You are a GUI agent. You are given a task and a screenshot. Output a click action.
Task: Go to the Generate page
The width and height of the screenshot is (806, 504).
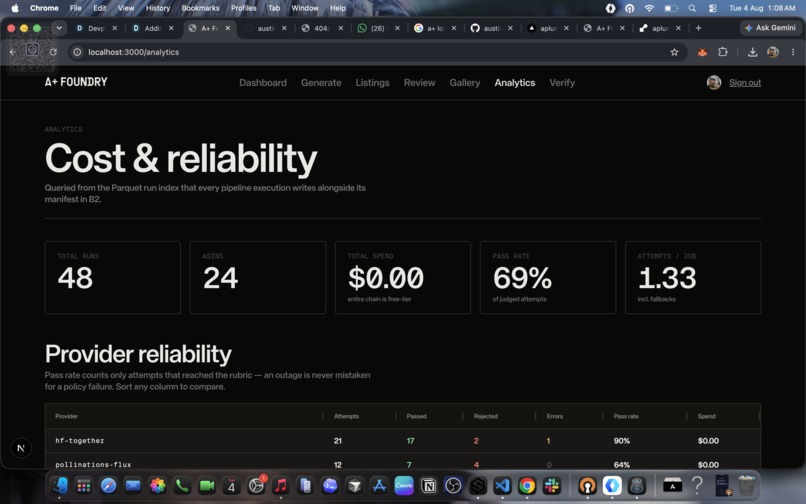pyautogui.click(x=321, y=83)
